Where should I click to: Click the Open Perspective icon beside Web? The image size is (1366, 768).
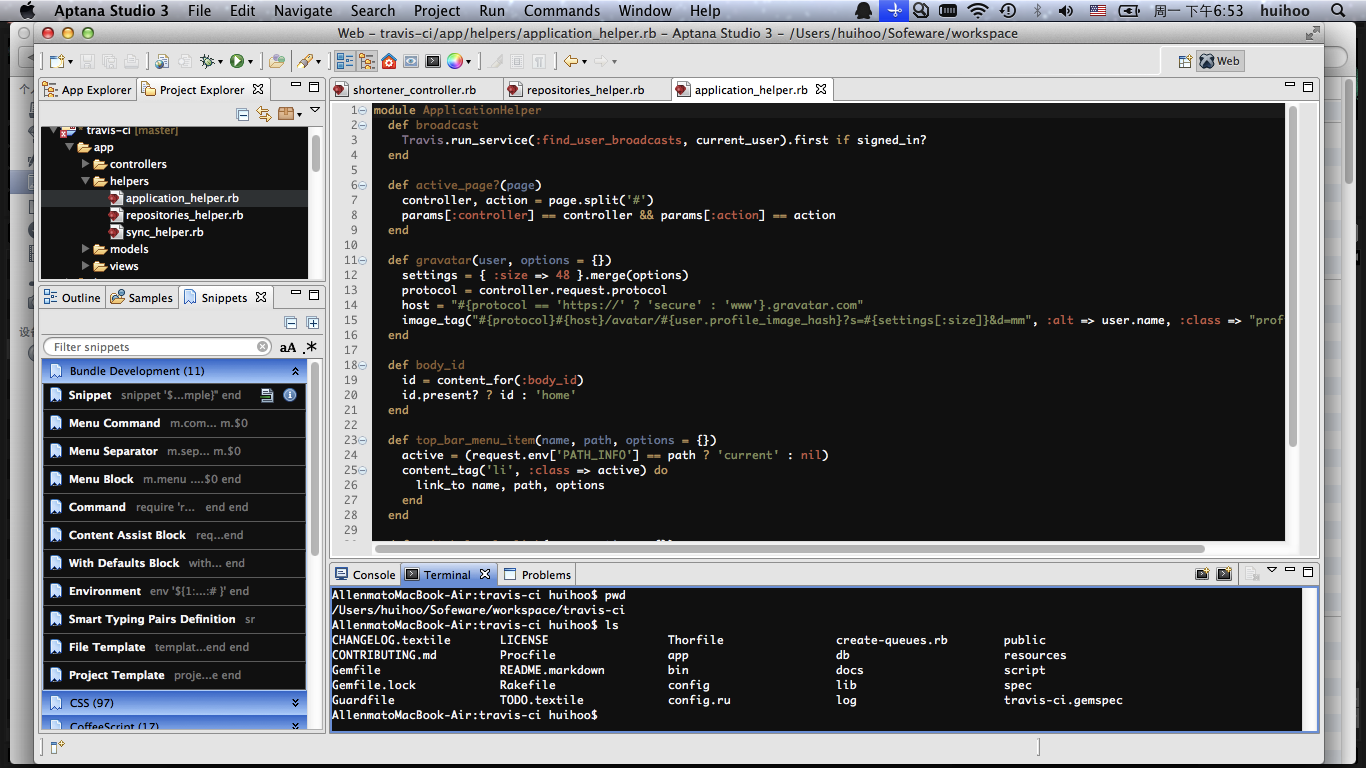pyautogui.click(x=1185, y=61)
